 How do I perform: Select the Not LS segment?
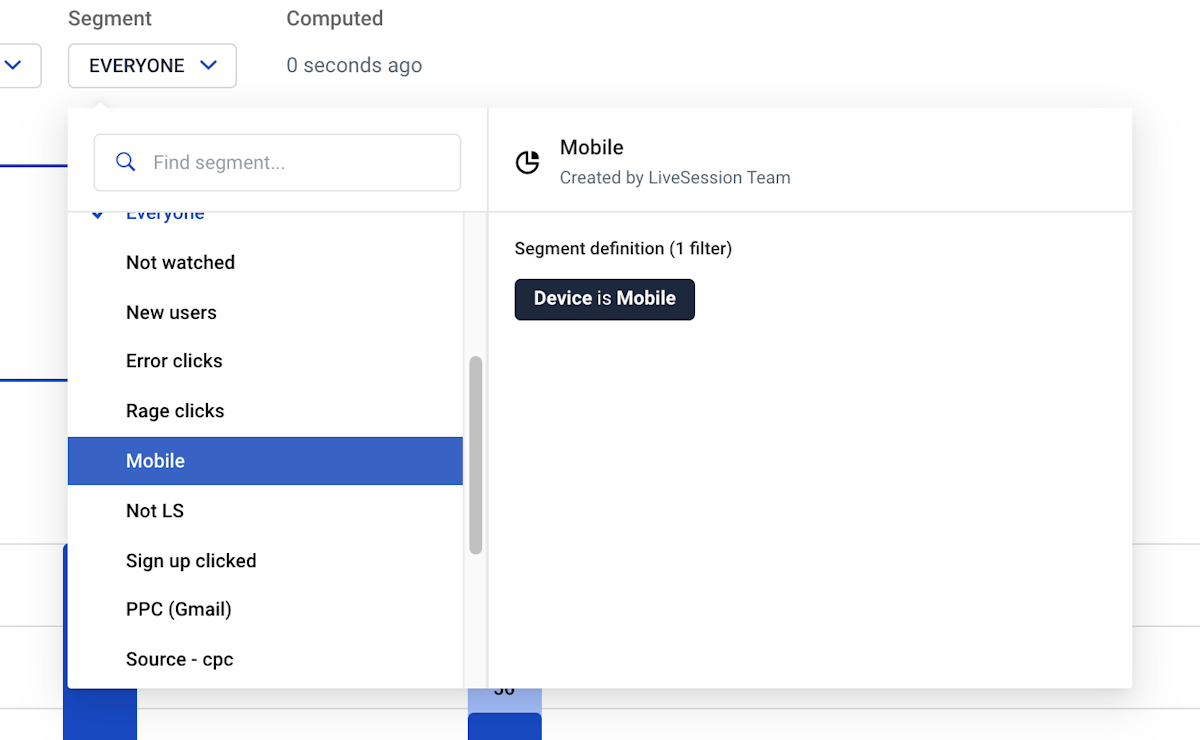(x=155, y=511)
